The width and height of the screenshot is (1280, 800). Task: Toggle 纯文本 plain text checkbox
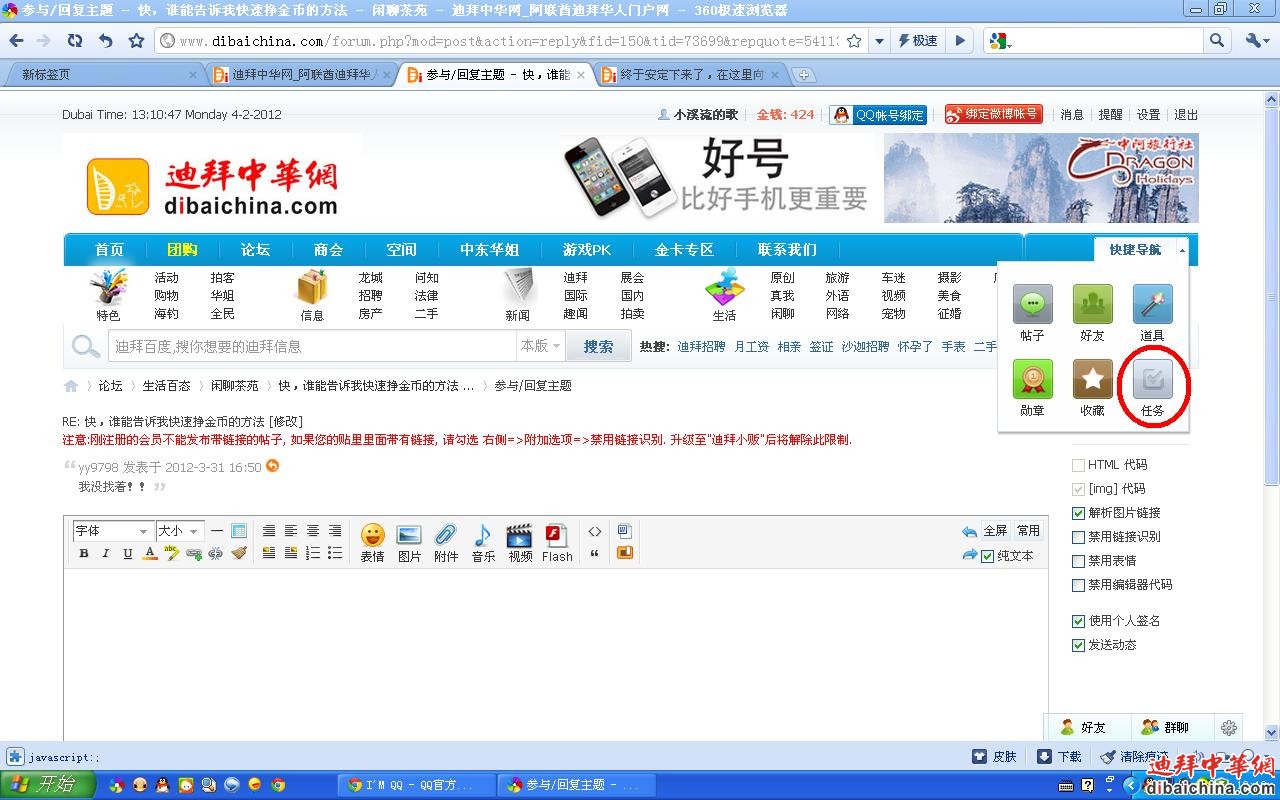tap(987, 556)
